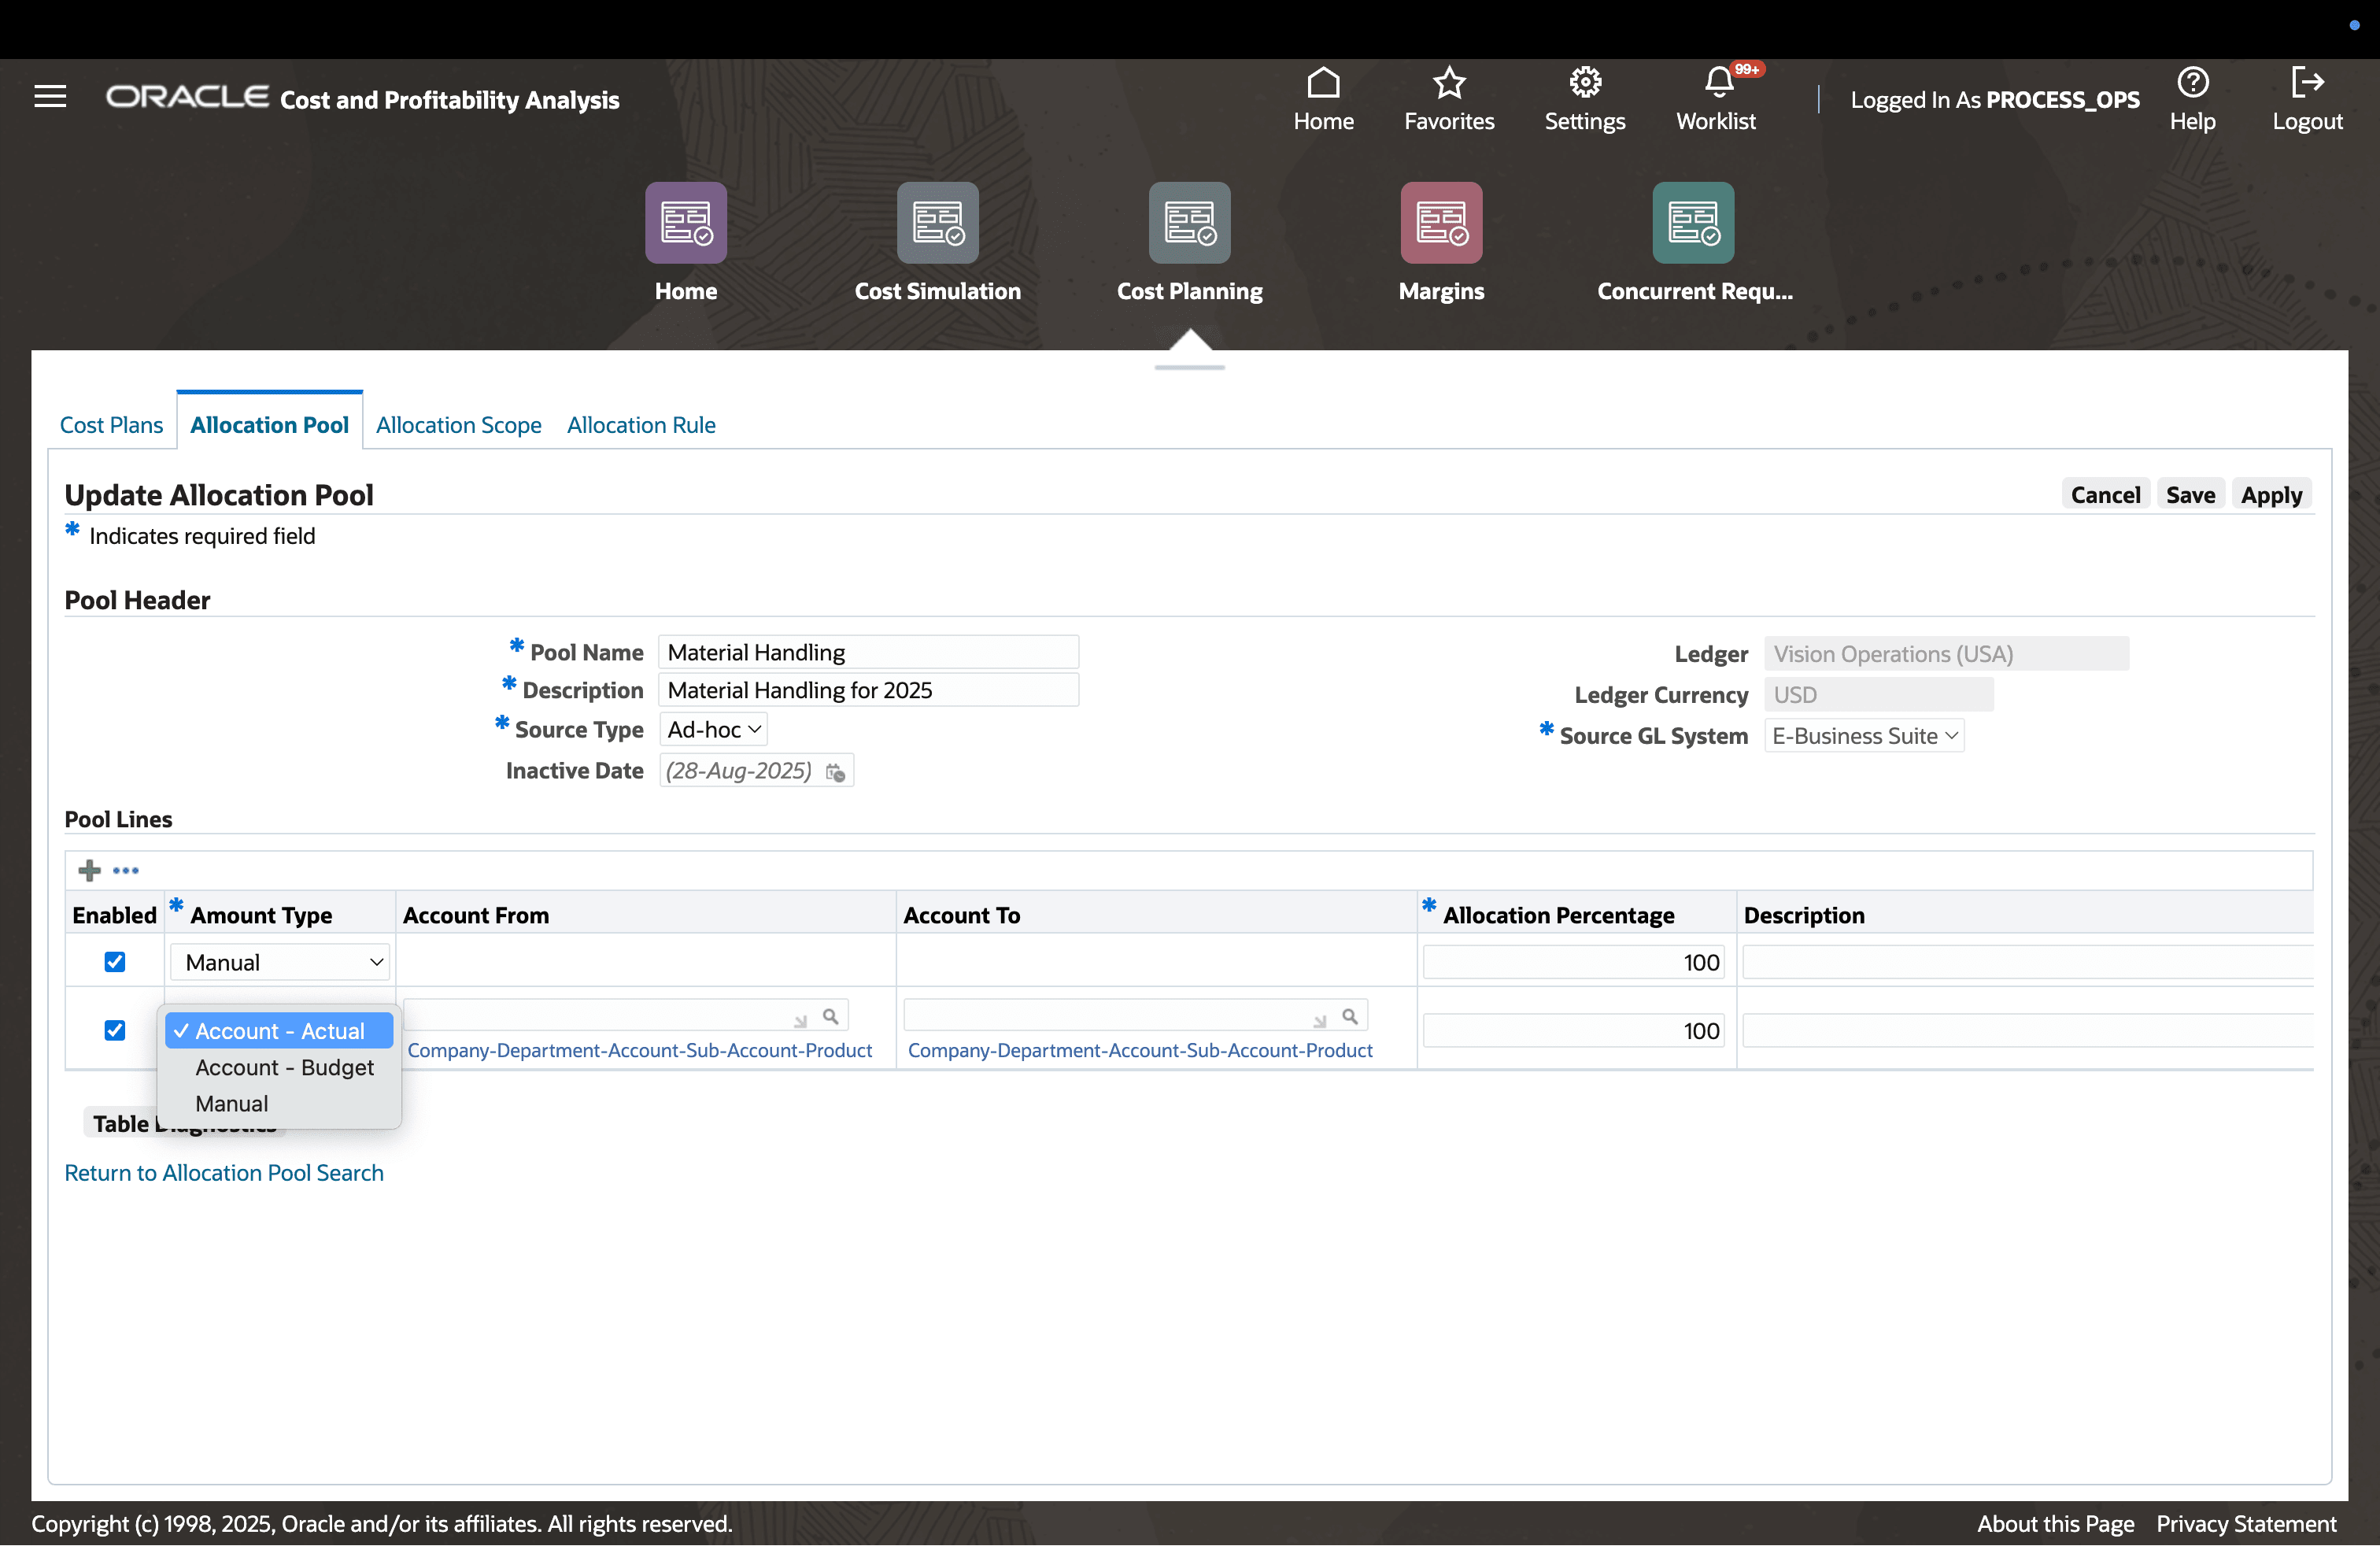Switch to the Allocation Scope tab
This screenshot has height=1546, width=2380.
click(x=458, y=425)
